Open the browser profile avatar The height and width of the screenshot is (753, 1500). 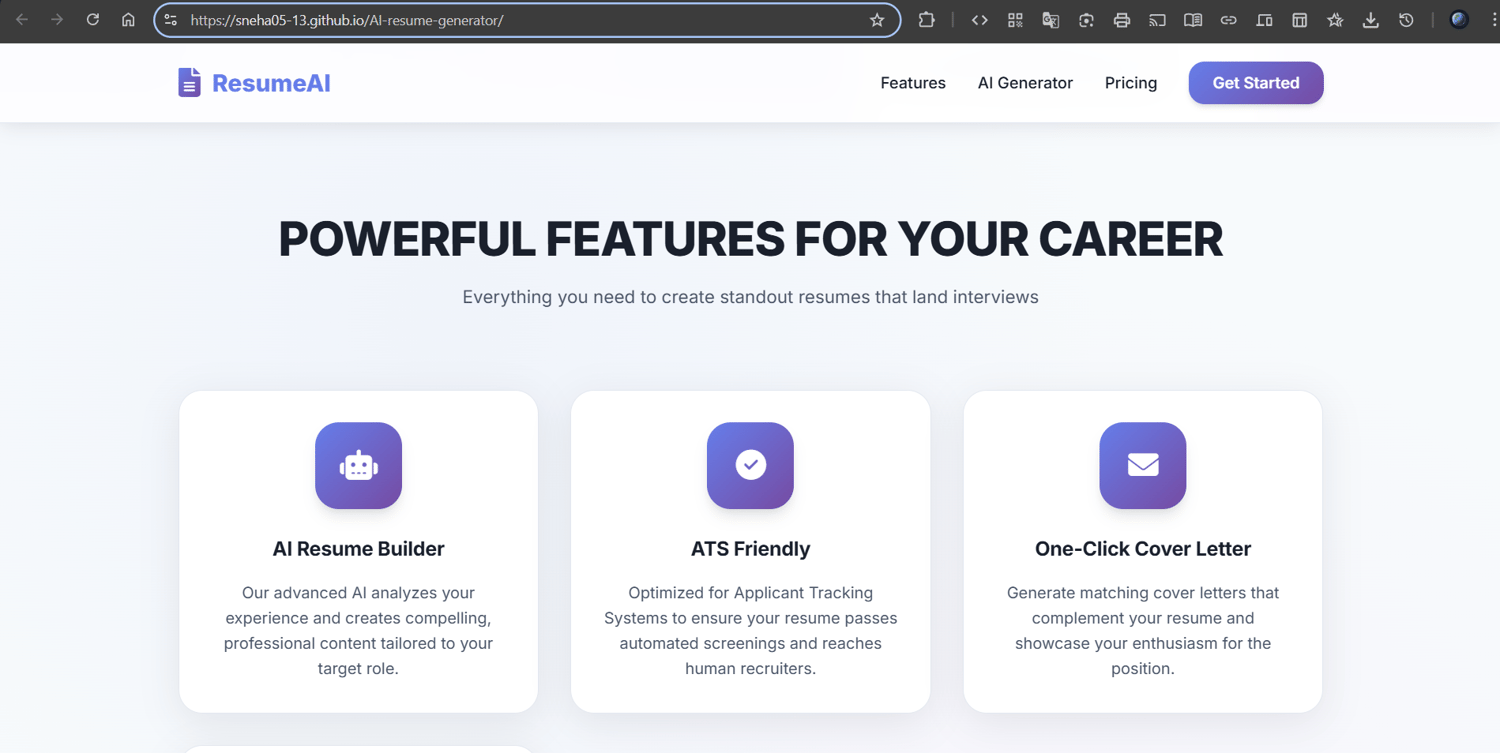coord(1459,20)
